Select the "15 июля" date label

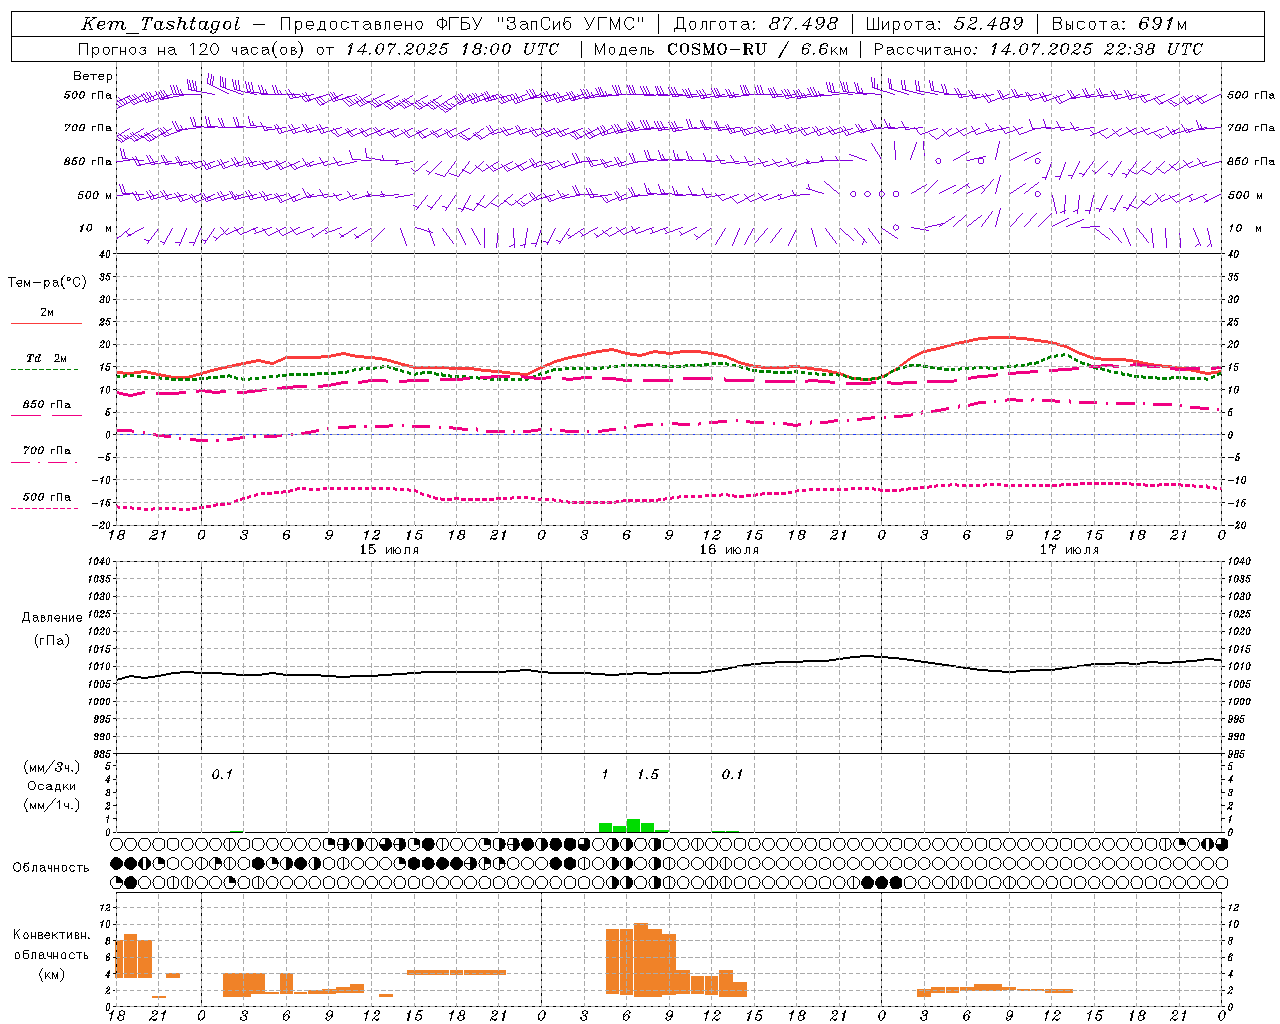coord(389,550)
